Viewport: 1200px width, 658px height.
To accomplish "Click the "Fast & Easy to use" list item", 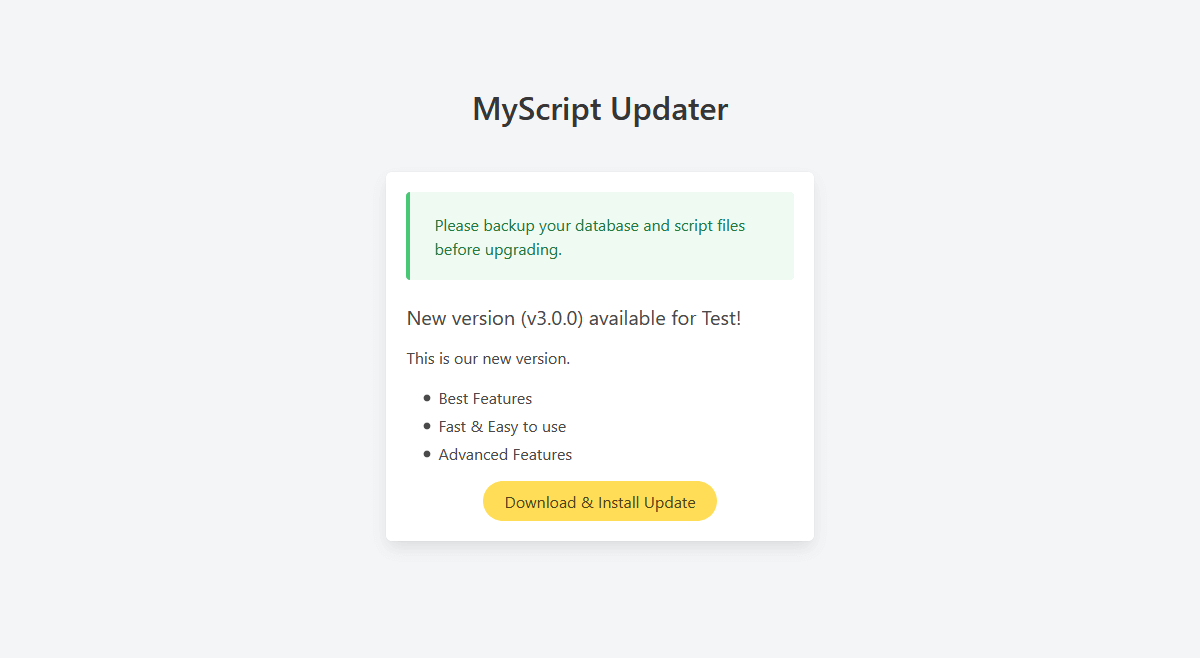I will tap(502, 427).
